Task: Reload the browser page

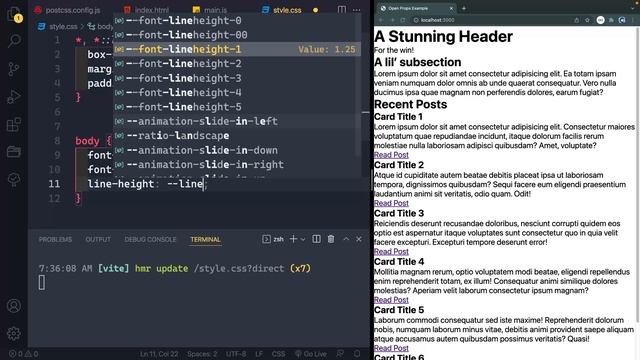Action: 402,20
